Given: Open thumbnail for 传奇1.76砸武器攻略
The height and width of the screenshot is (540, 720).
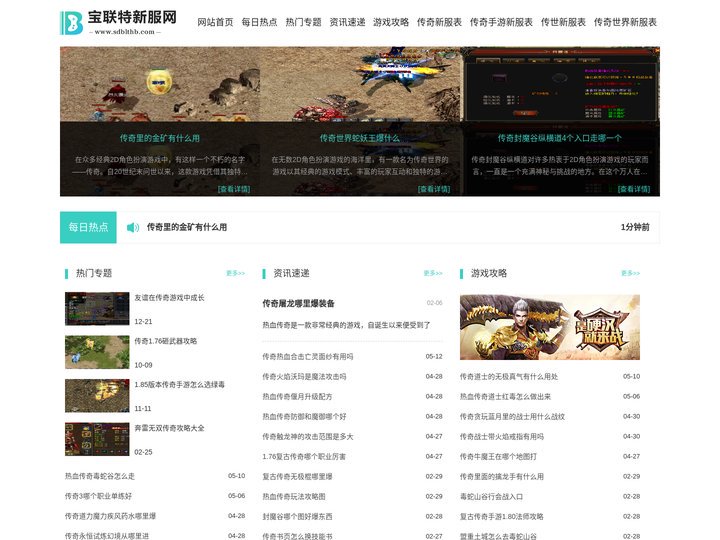Looking at the screenshot, I should 97,352.
